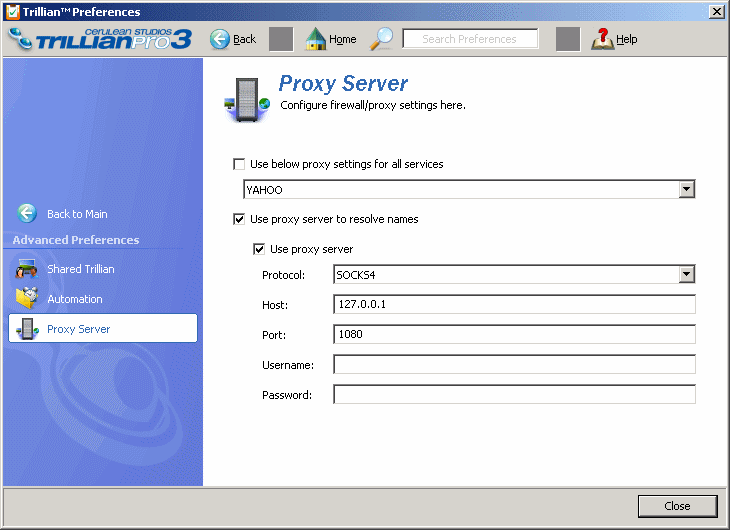This screenshot has height=530, width=730.
Task: Click the Proxy Server sidebar icon
Action: tap(27, 328)
